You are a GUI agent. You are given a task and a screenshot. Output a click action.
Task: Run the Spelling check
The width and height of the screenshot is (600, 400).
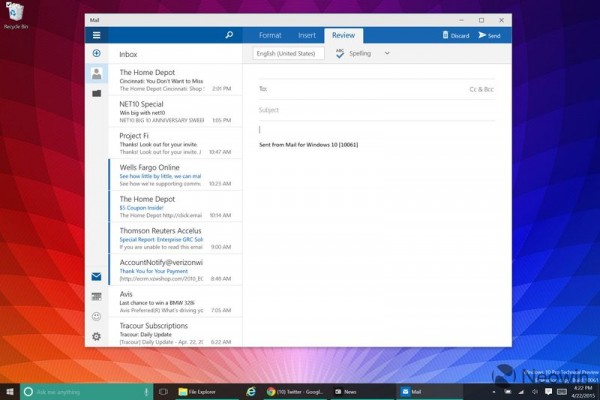[355, 53]
